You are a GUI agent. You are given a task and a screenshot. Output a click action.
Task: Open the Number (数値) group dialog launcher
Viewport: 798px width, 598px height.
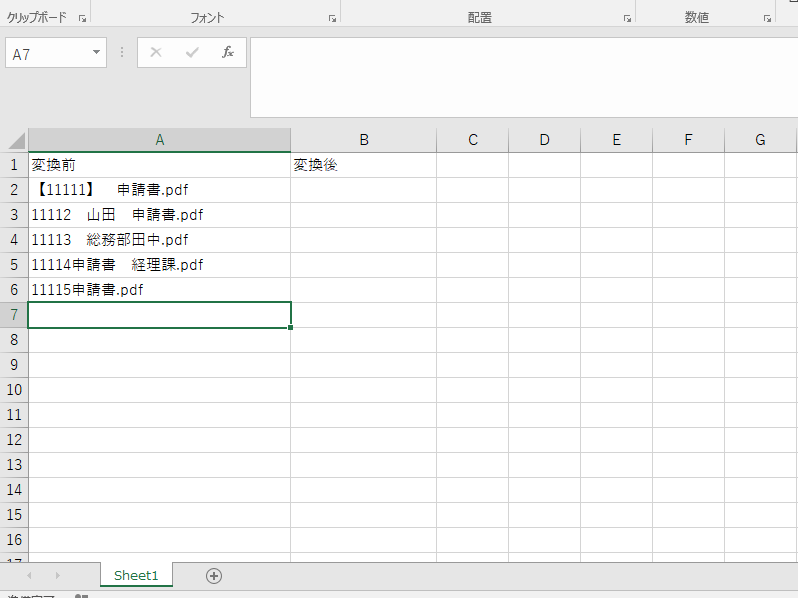[x=767, y=18]
